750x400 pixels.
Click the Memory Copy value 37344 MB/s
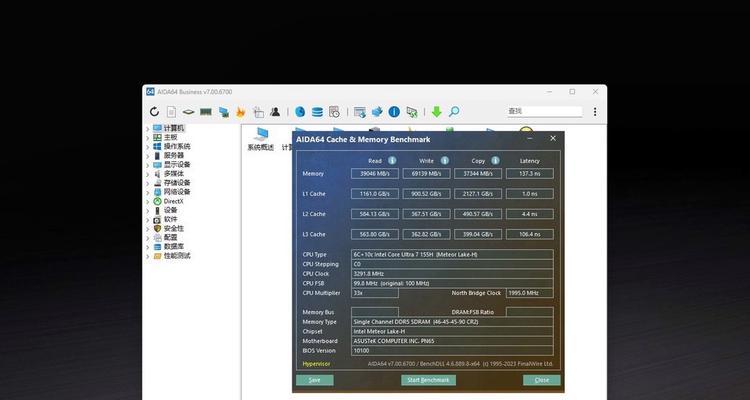point(478,174)
